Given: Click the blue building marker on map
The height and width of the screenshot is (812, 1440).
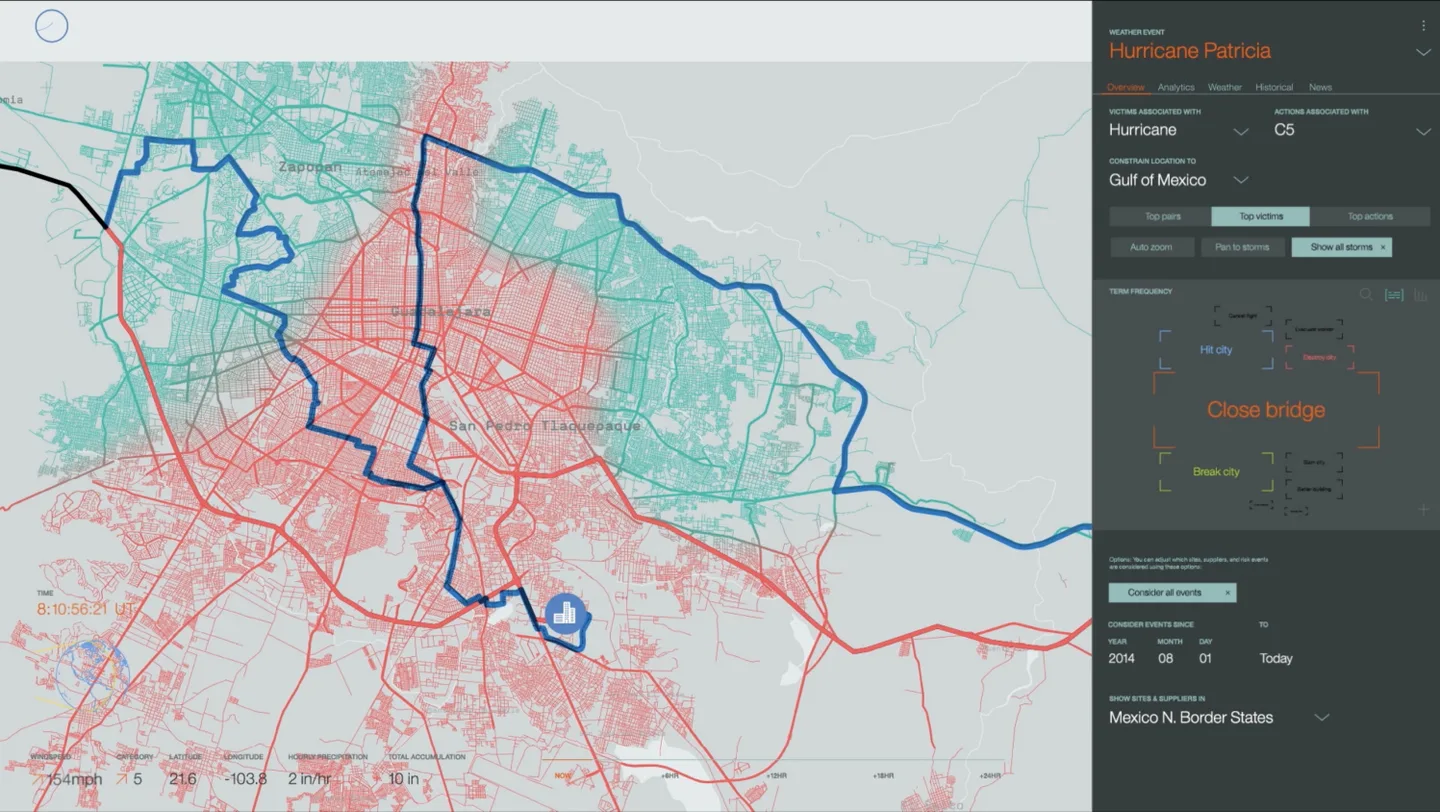Looking at the screenshot, I should (566, 613).
